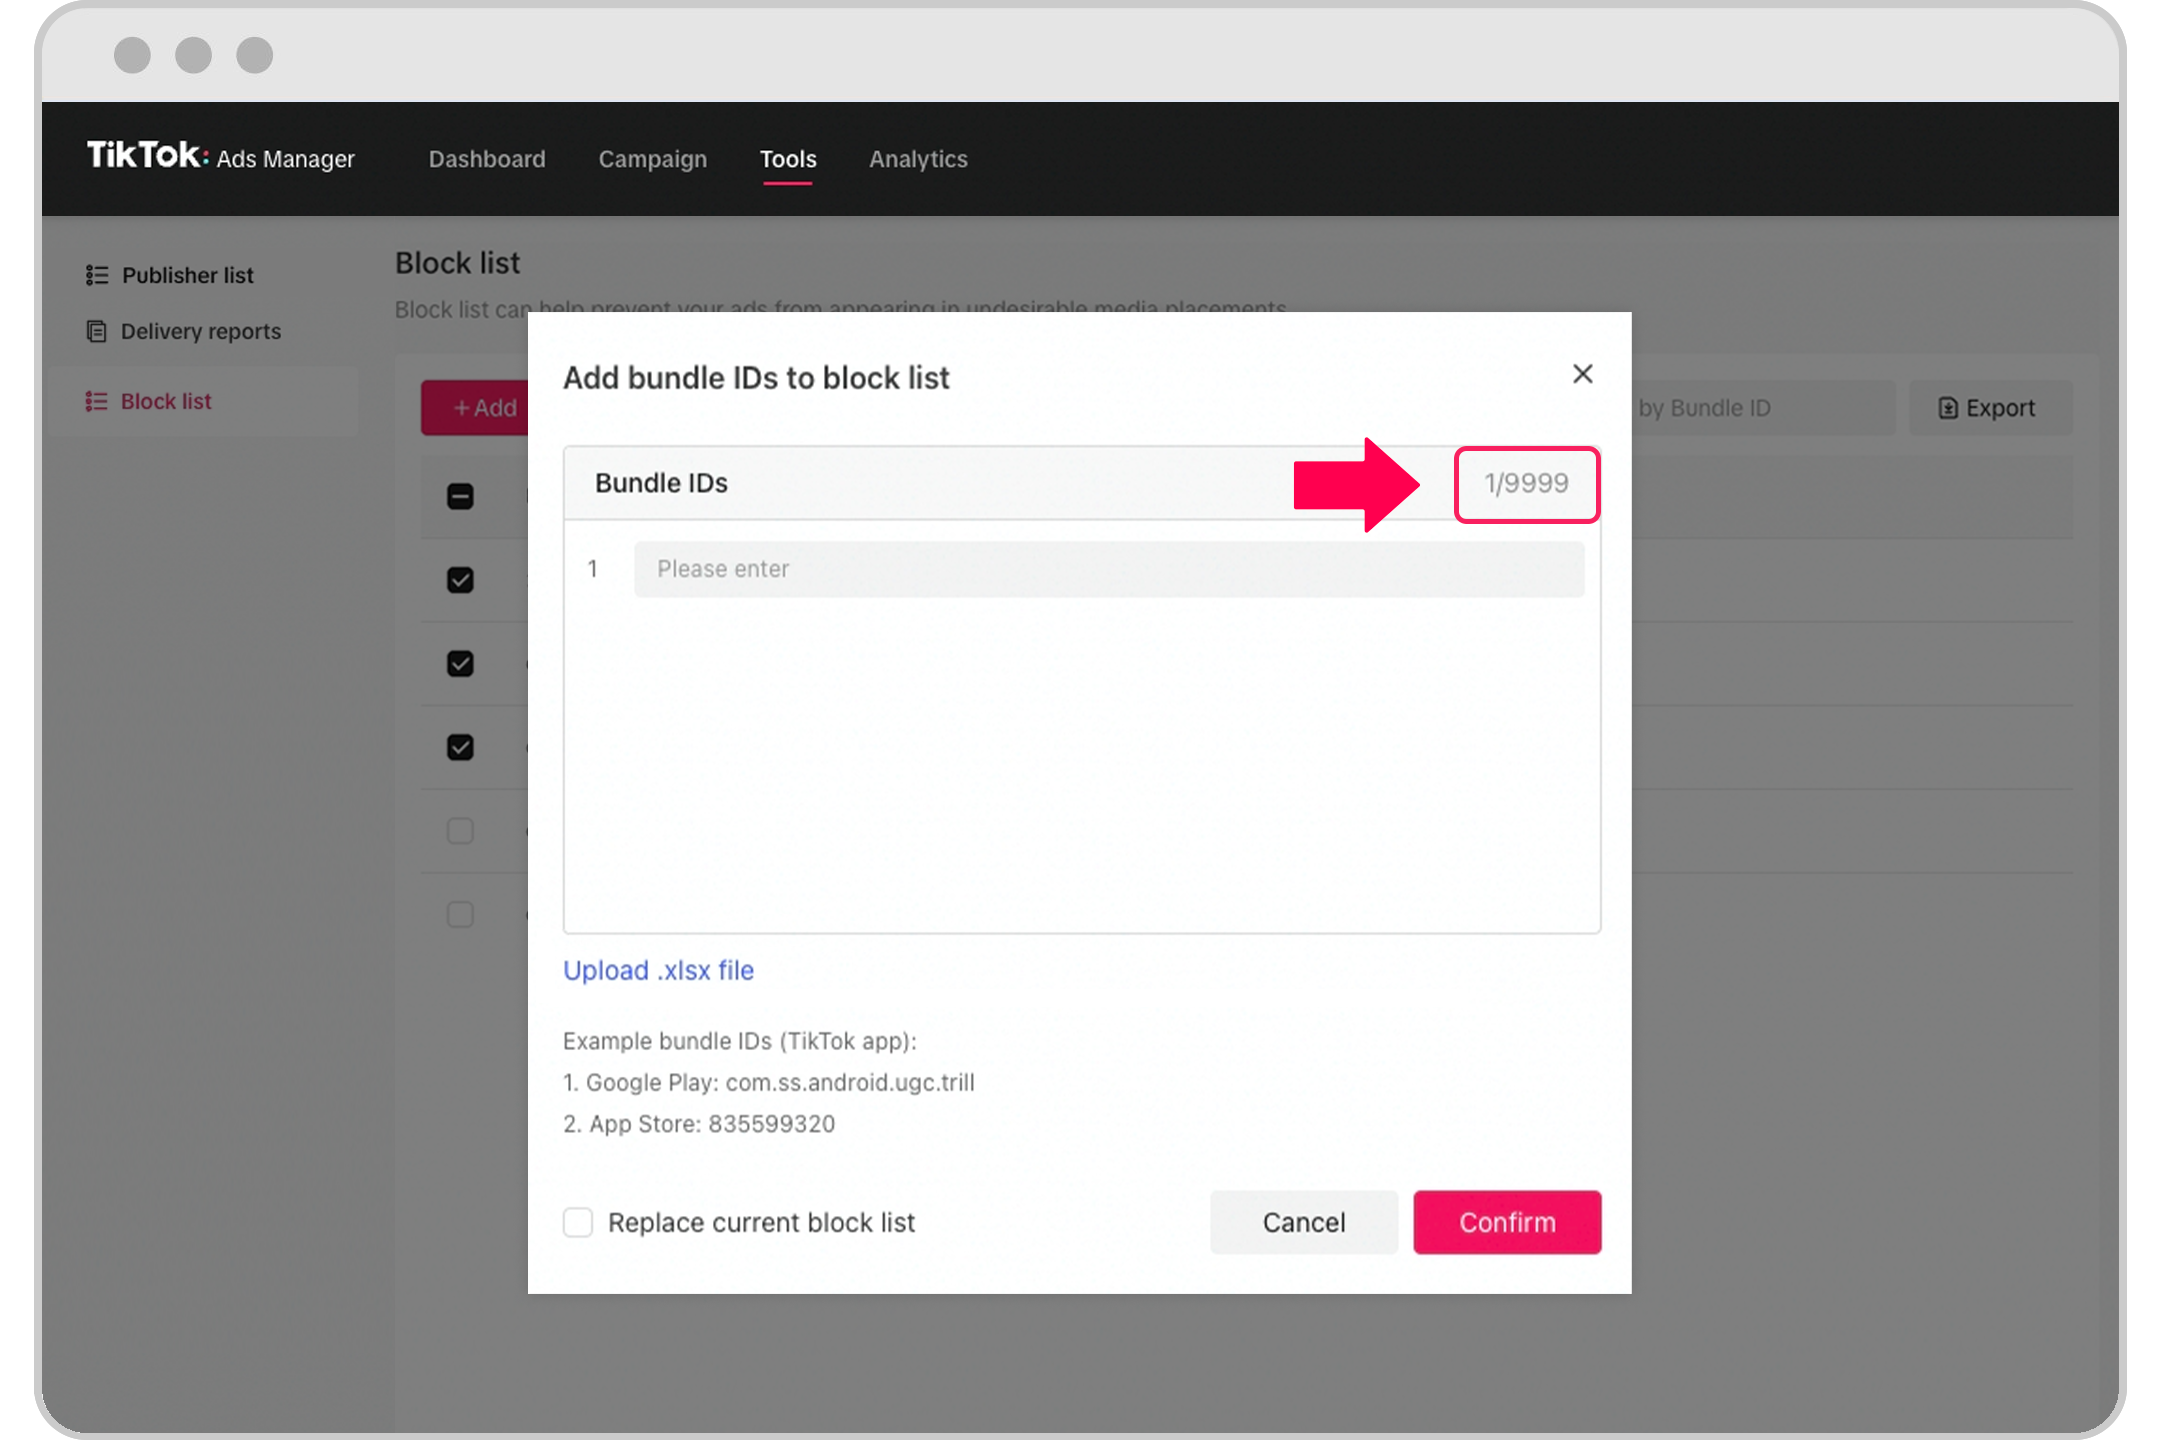Image resolution: width=2160 pixels, height=1440 pixels.
Task: Click the Upload .xlsx file link icon
Action: coord(656,969)
